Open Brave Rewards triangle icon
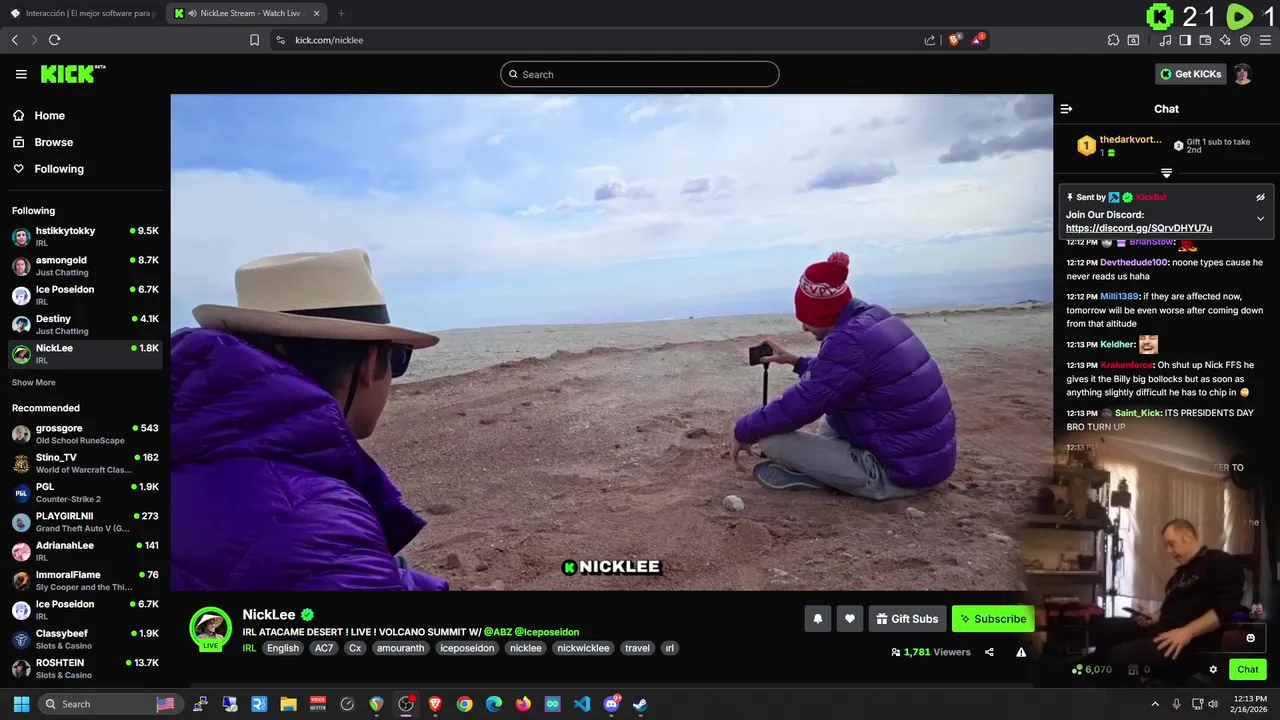This screenshot has height=720, width=1280. [x=979, y=40]
